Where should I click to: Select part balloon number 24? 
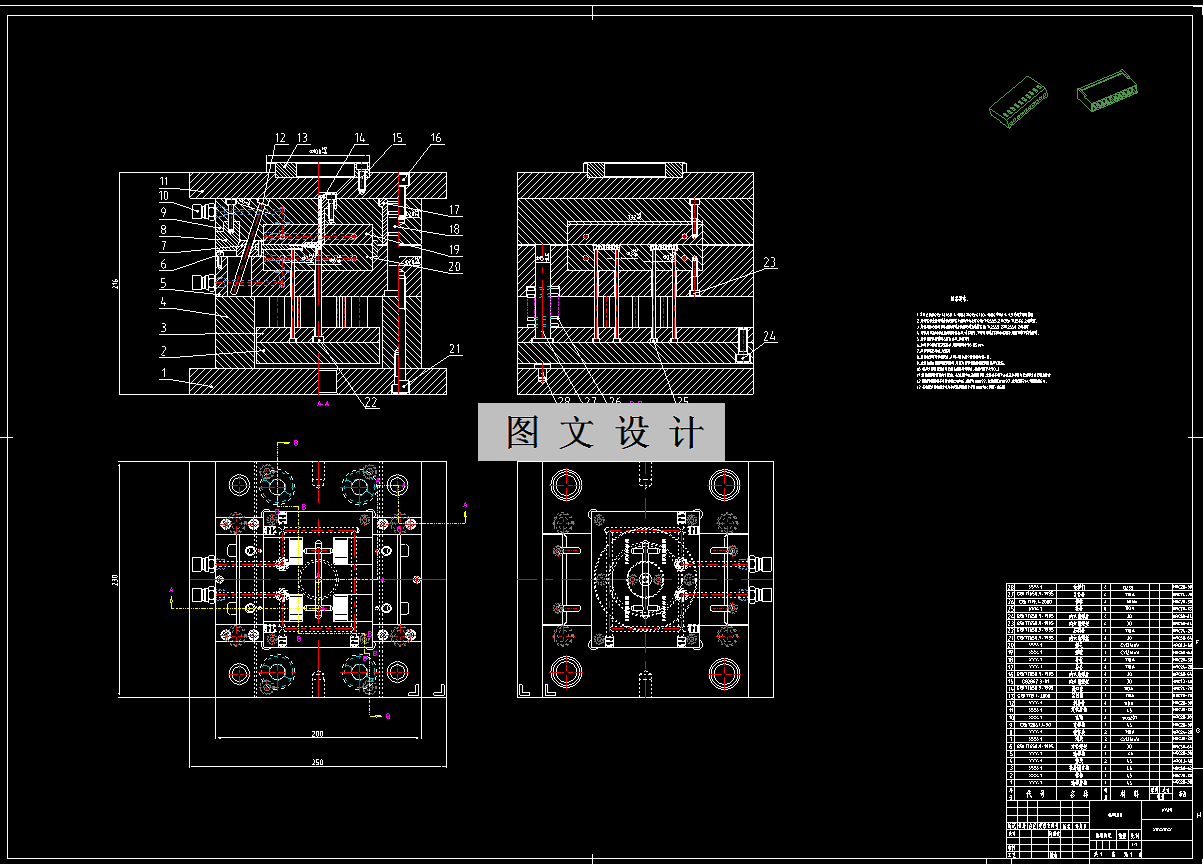[x=769, y=336]
